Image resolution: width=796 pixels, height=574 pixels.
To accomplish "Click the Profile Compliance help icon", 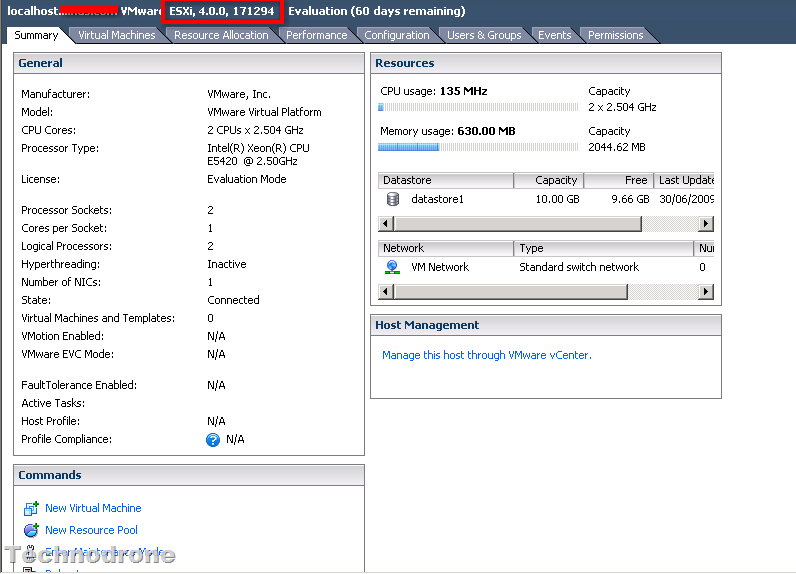I will (x=213, y=440).
